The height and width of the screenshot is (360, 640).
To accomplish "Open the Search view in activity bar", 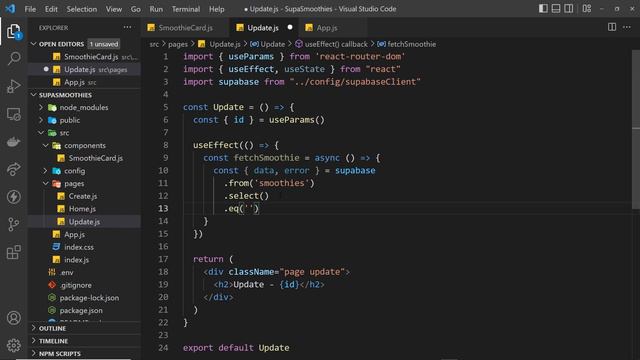I will (13, 58).
